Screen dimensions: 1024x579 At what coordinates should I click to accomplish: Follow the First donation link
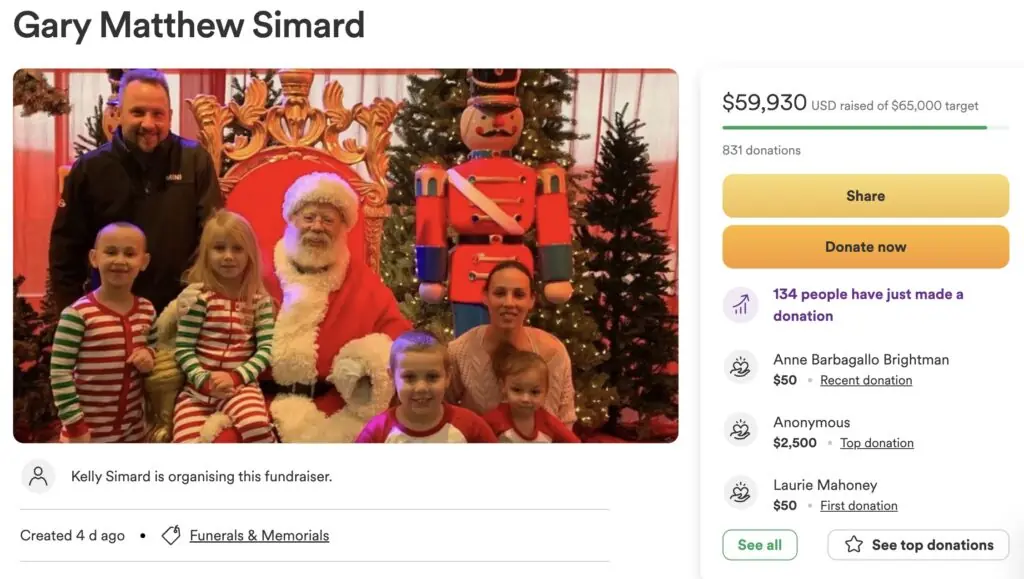tap(859, 506)
